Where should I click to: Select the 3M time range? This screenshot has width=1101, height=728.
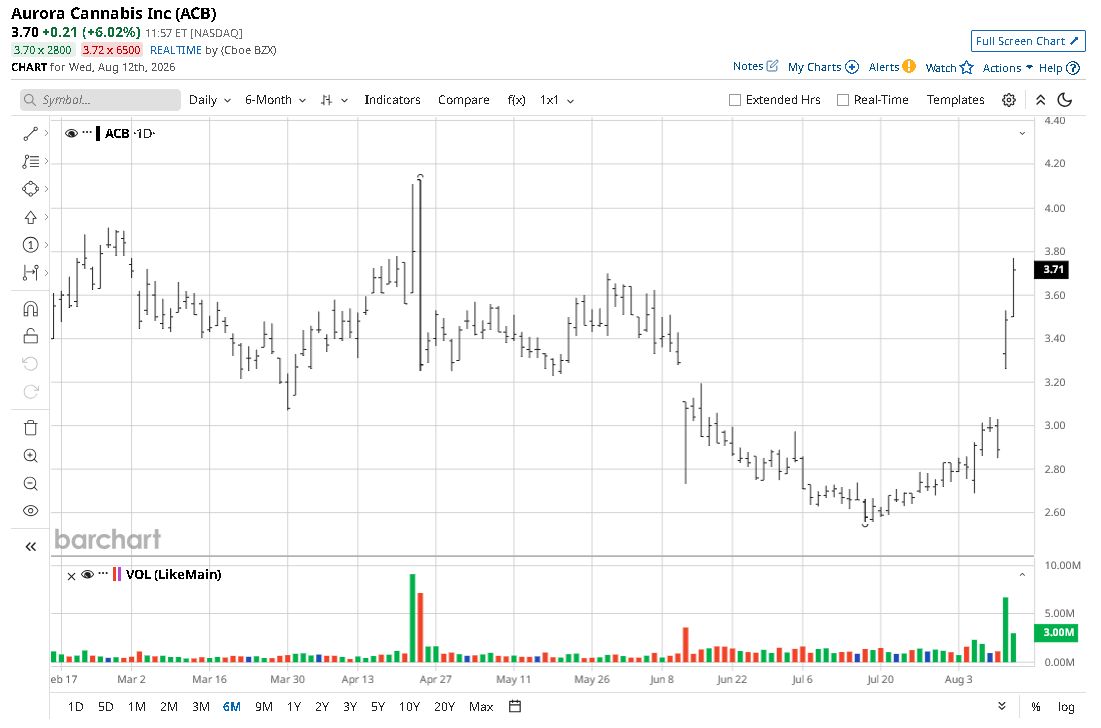[x=201, y=706]
